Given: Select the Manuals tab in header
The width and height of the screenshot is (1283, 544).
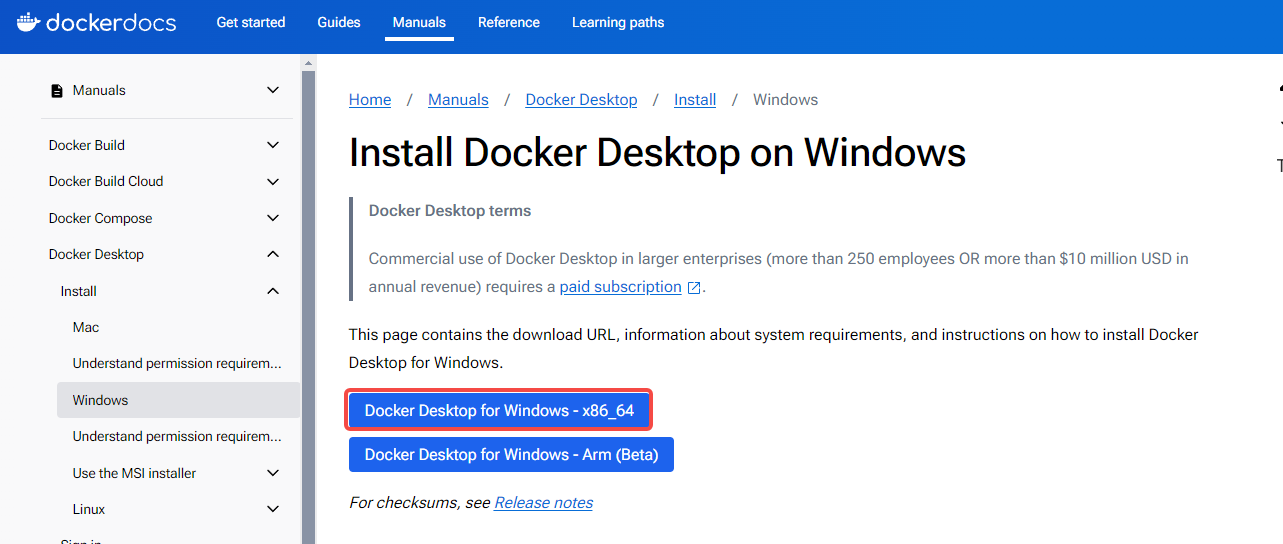Looking at the screenshot, I should pyautogui.click(x=419, y=22).
